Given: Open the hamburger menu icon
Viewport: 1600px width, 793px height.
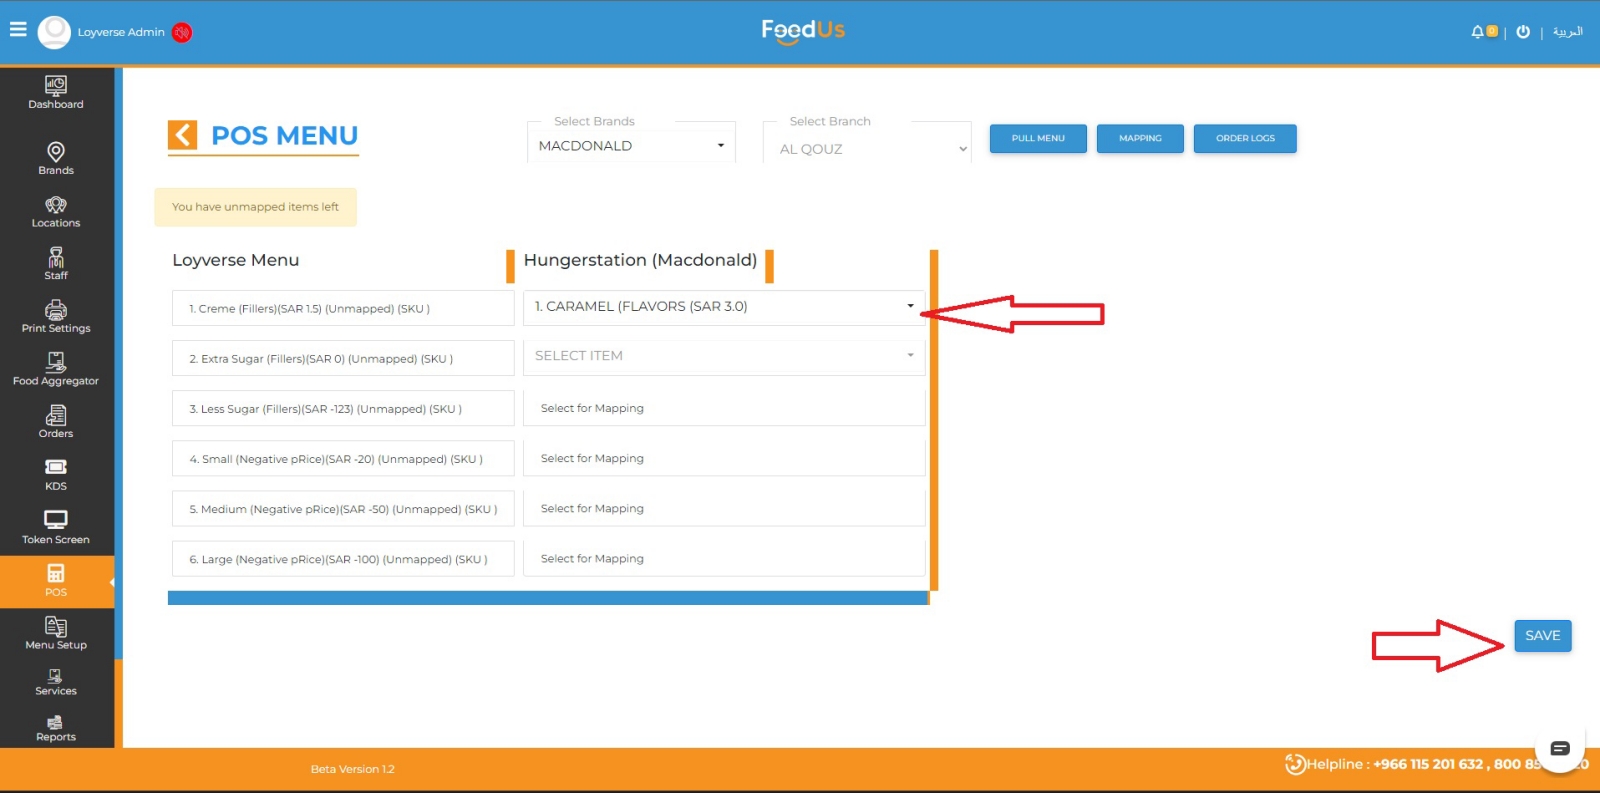Looking at the screenshot, I should 18,30.
